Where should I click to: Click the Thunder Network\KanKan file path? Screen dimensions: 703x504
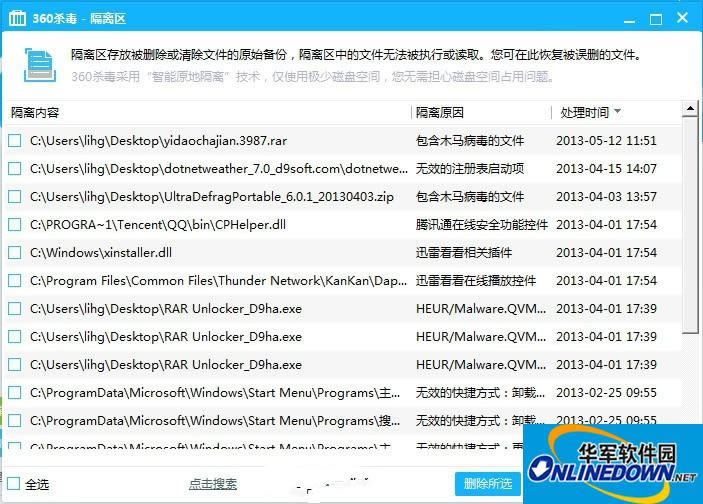pyautogui.click(x=218, y=281)
